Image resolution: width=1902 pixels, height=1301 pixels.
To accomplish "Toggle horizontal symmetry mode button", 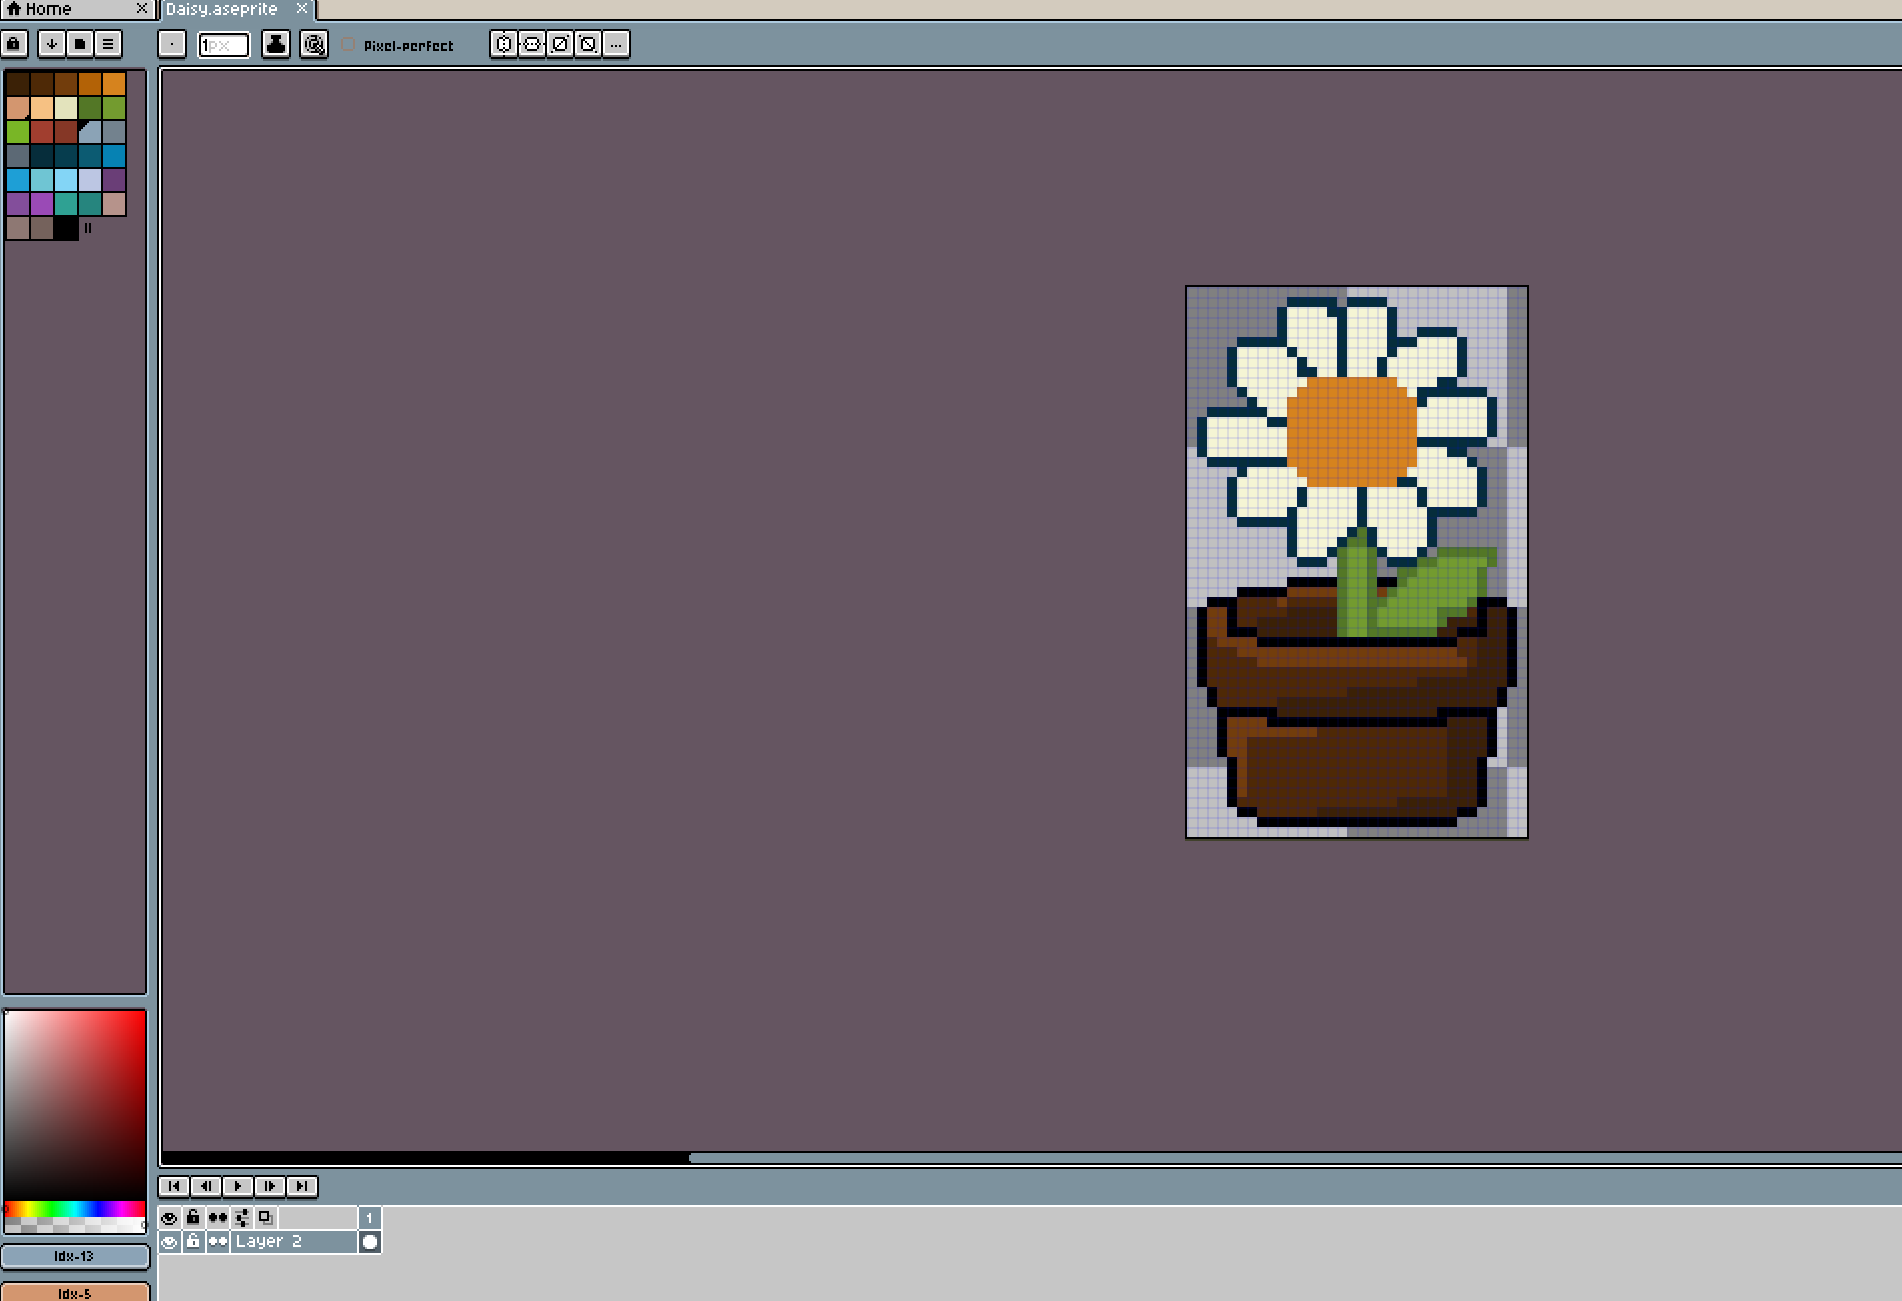I will click(504, 44).
